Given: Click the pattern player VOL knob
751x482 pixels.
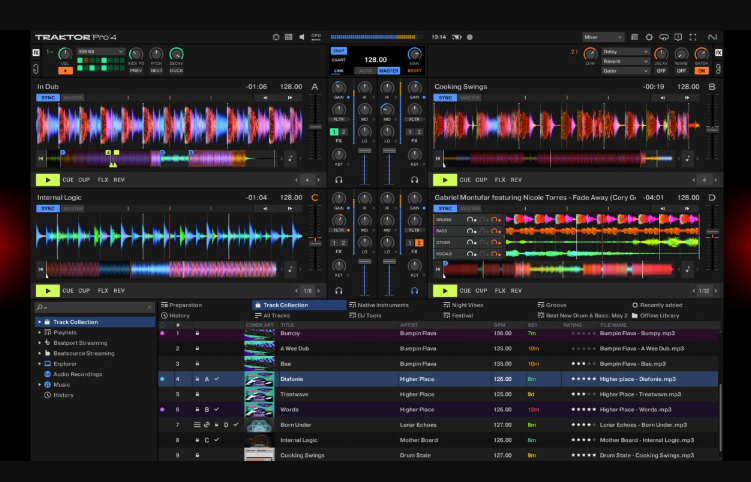Looking at the screenshot, I should point(65,54).
